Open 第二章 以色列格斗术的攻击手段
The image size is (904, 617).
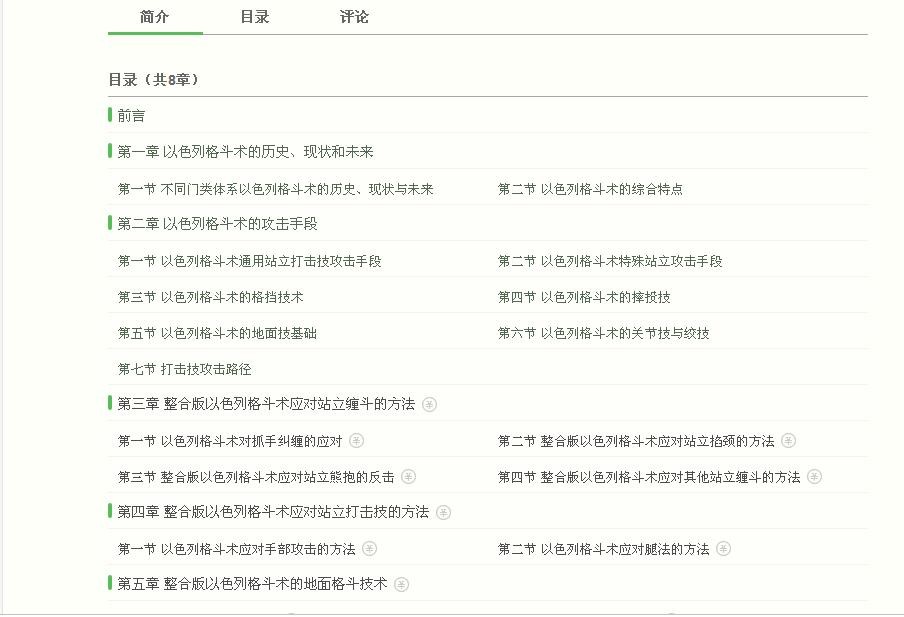click(217, 224)
